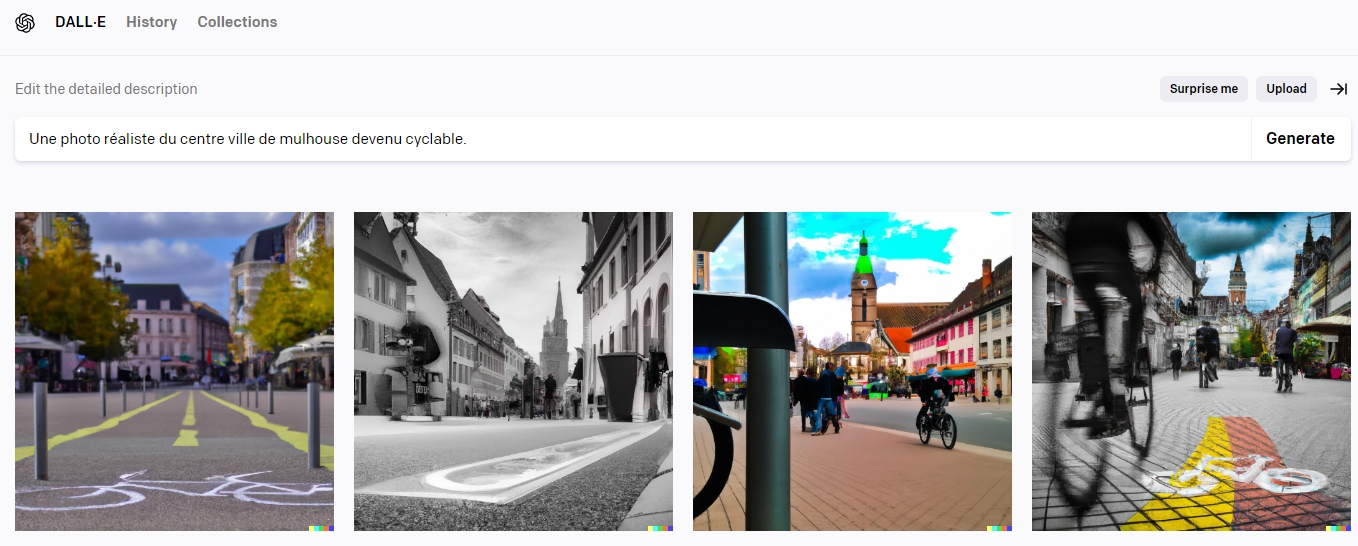Viewport: 1358px width, 546px height.
Task: Switch to the History tab
Action: pos(151,22)
